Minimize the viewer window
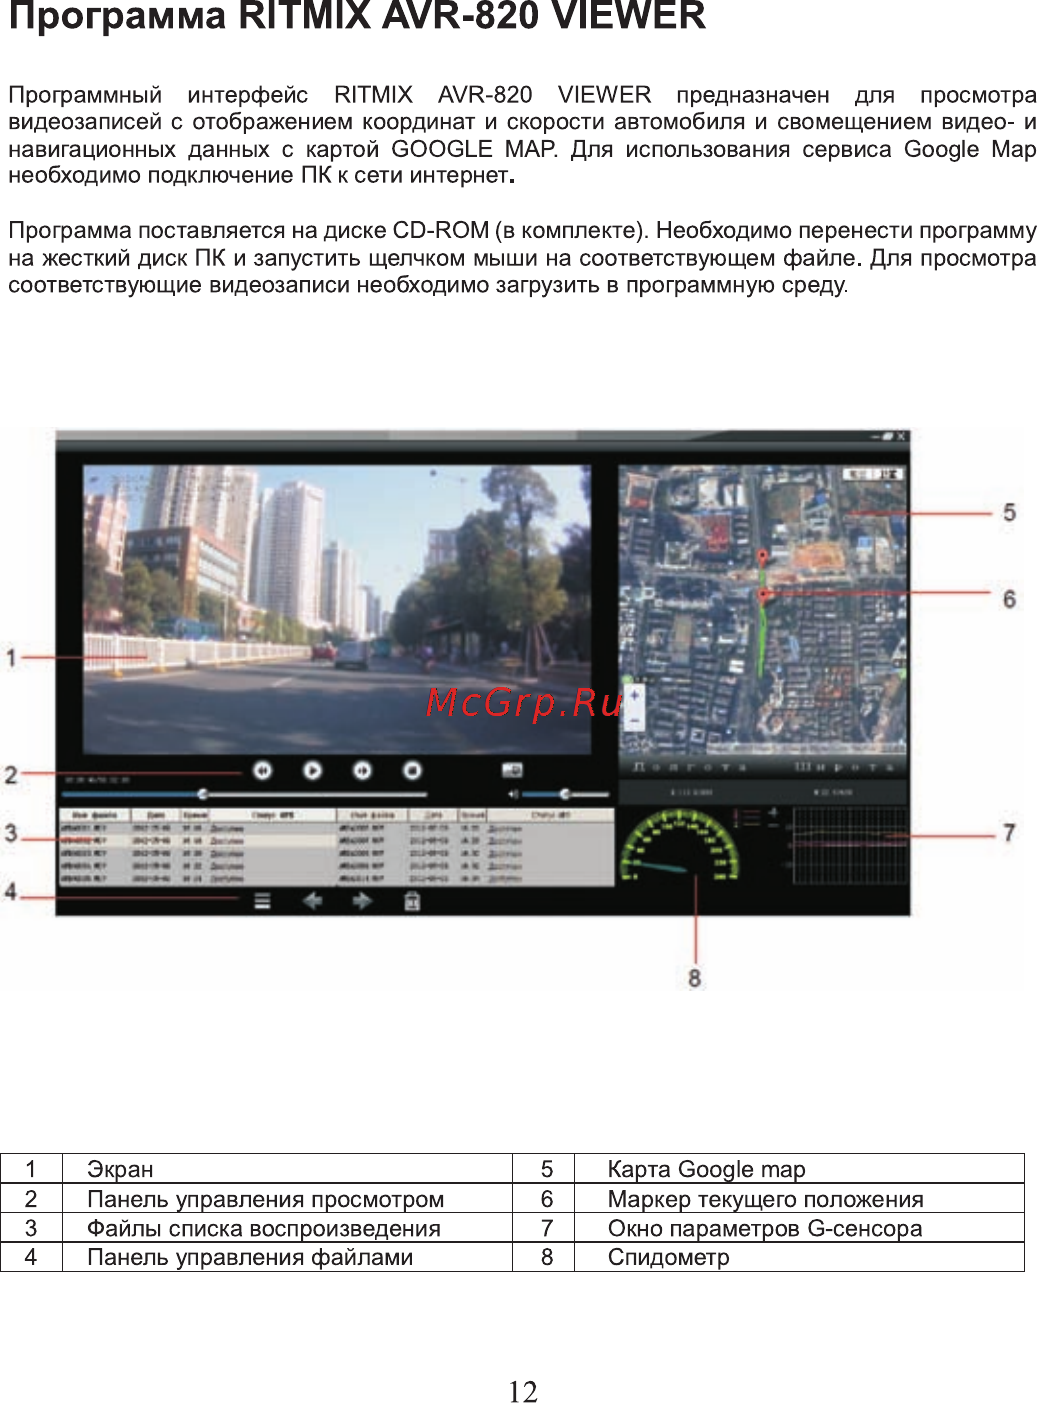 (x=875, y=437)
